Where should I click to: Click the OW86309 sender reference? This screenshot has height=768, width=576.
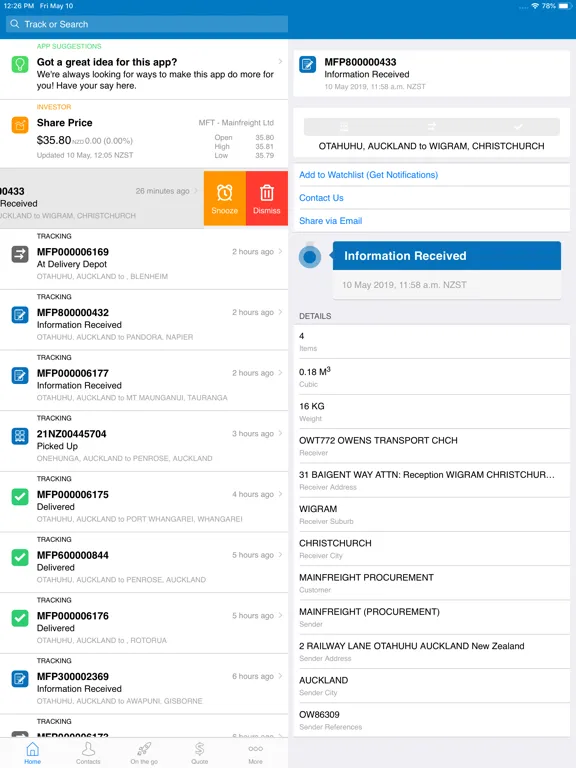(x=432, y=720)
